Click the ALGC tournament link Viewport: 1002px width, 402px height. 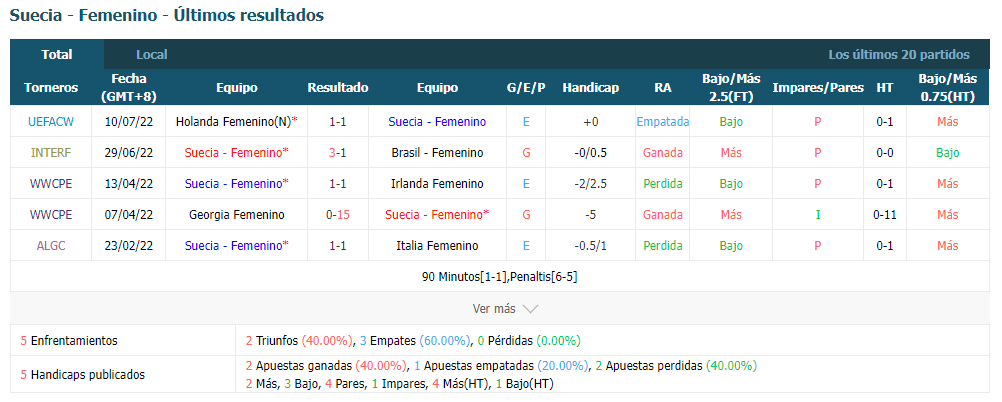tap(50, 245)
